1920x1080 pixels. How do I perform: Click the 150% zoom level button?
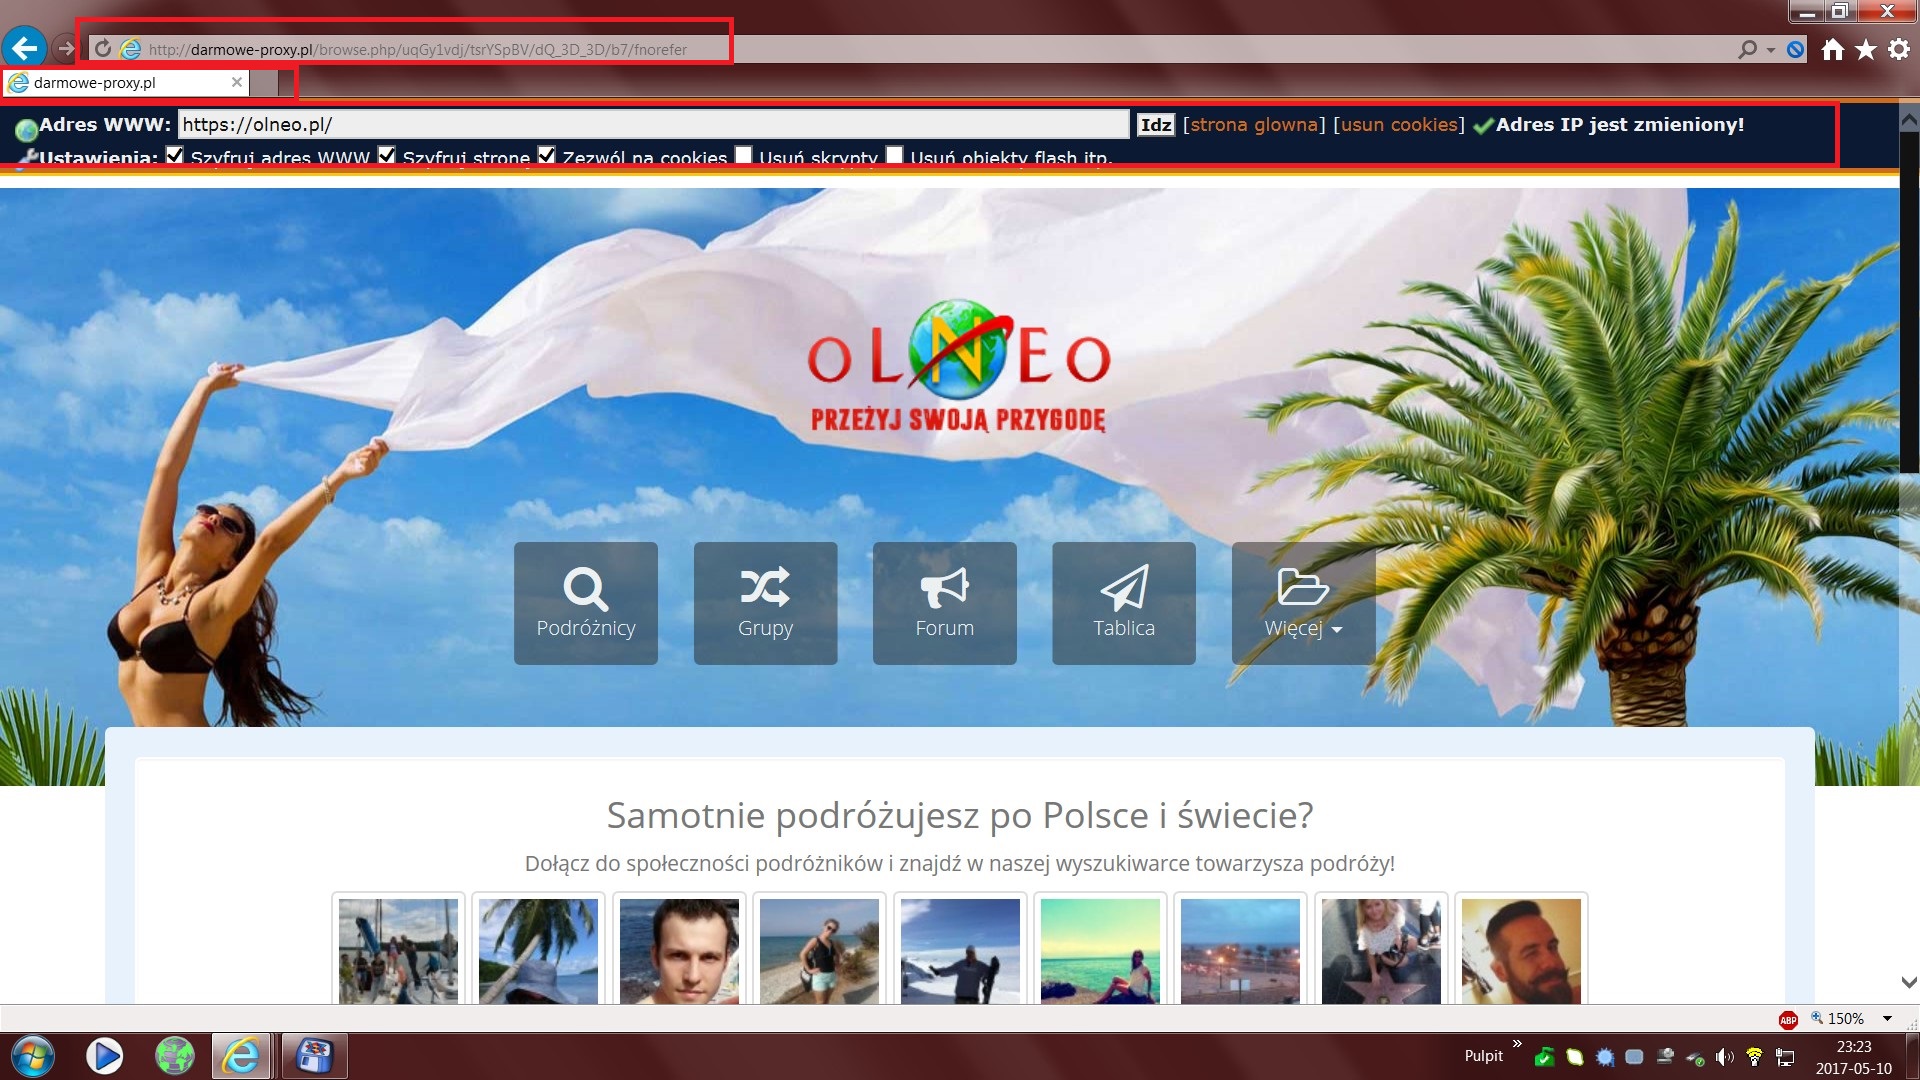click(1837, 1018)
